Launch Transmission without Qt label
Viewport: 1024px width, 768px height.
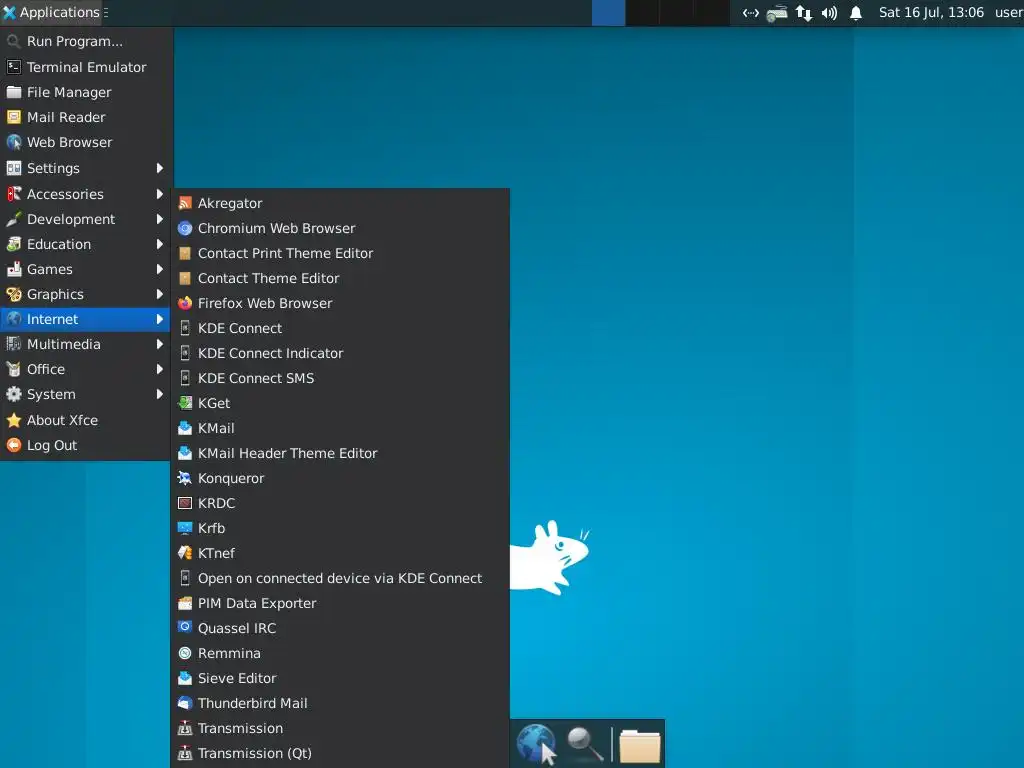point(340,729)
